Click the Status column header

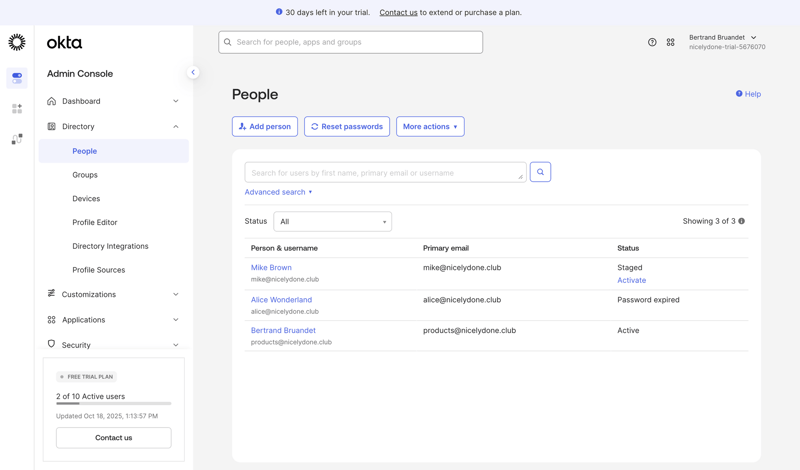click(x=628, y=248)
